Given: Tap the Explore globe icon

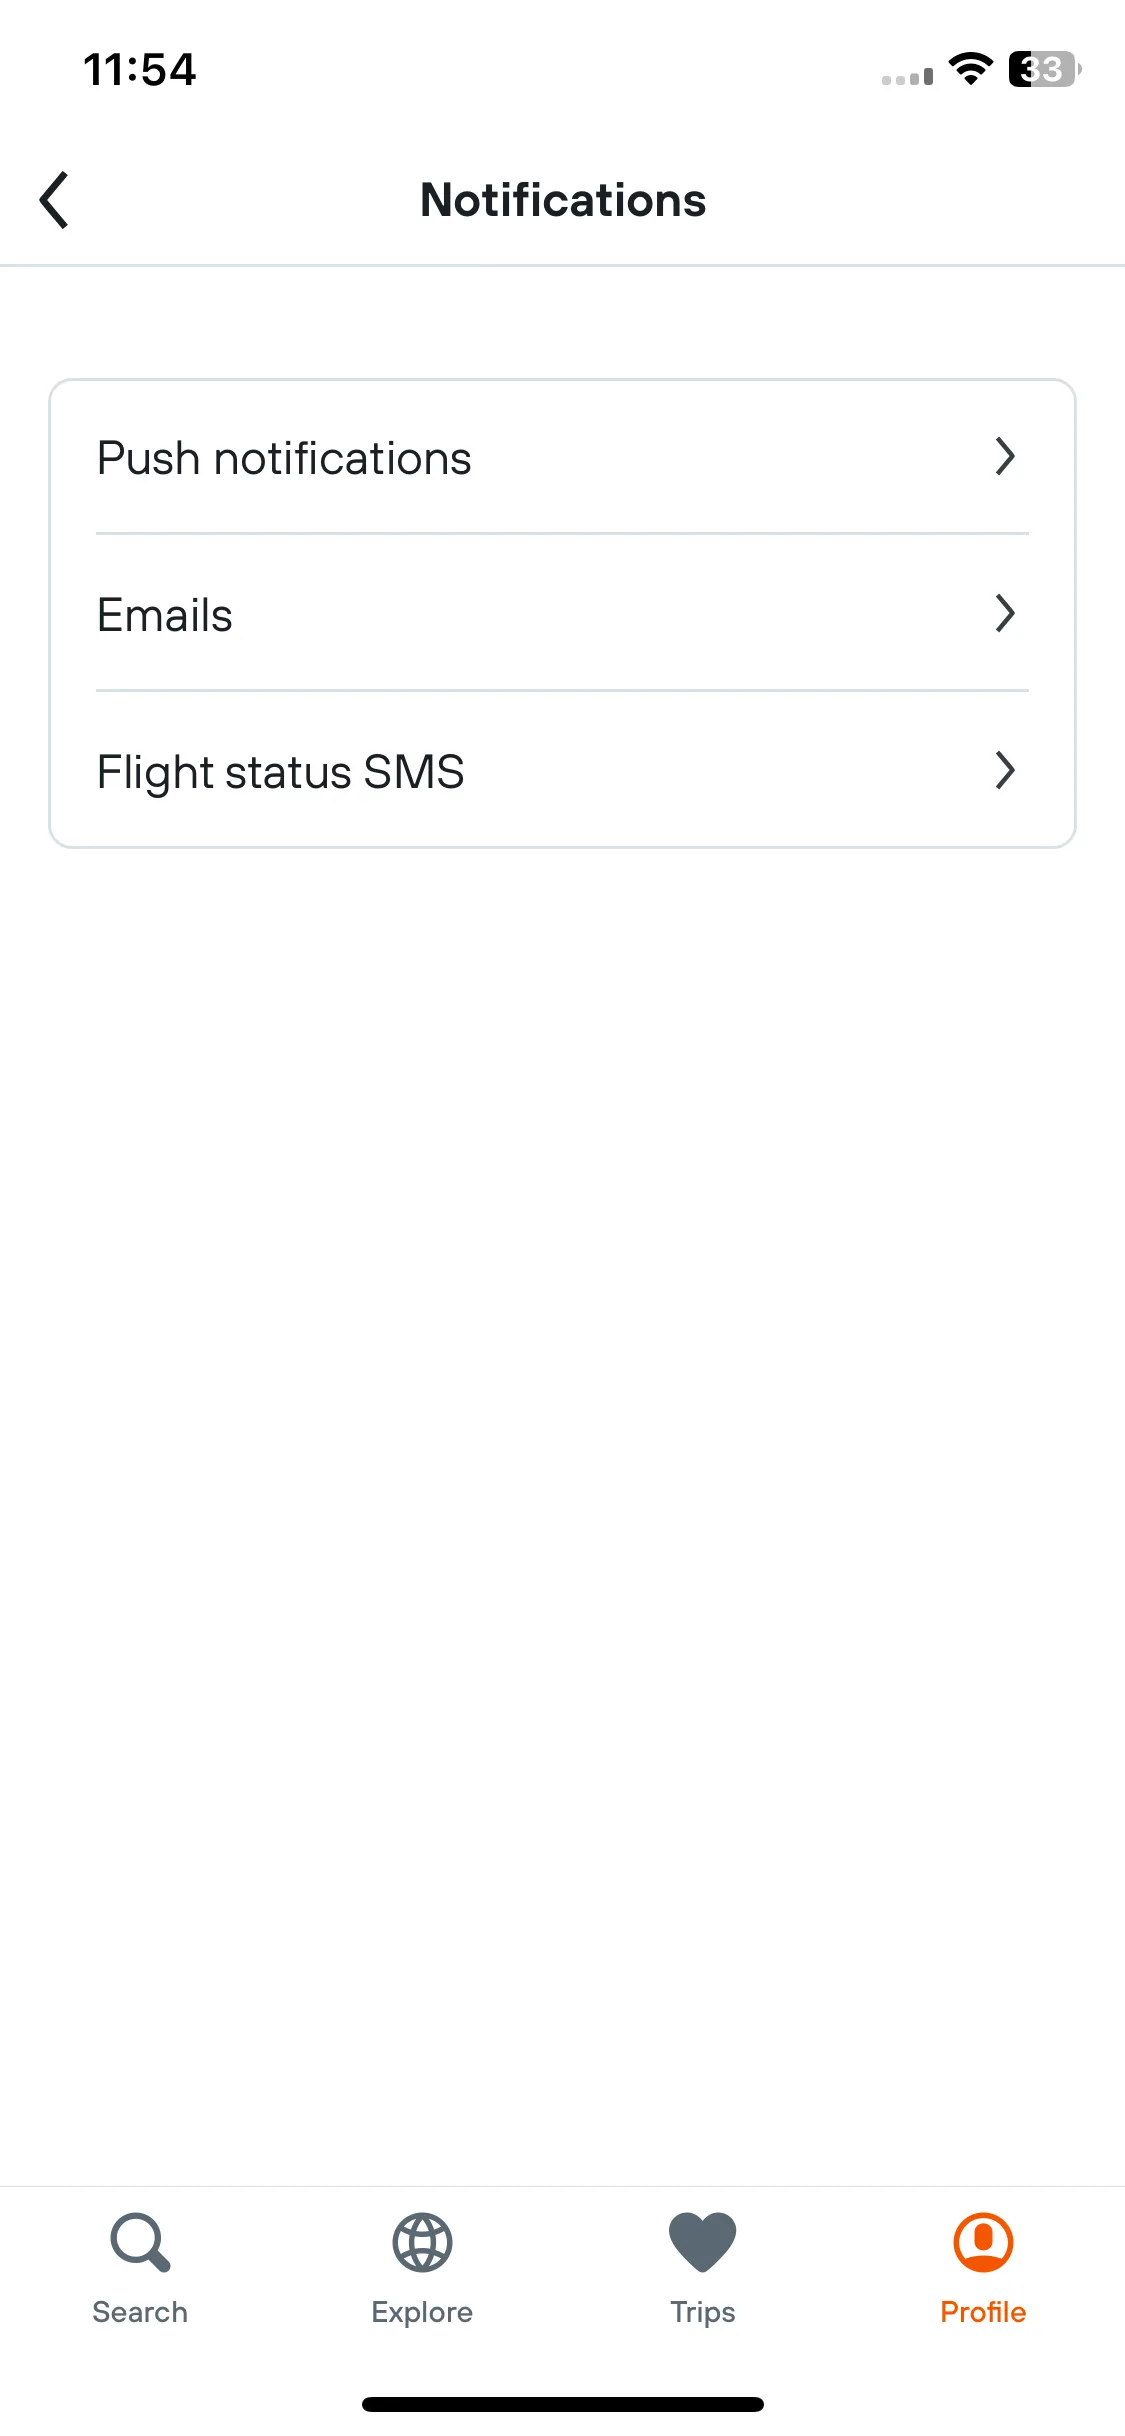Looking at the screenshot, I should (422, 2243).
